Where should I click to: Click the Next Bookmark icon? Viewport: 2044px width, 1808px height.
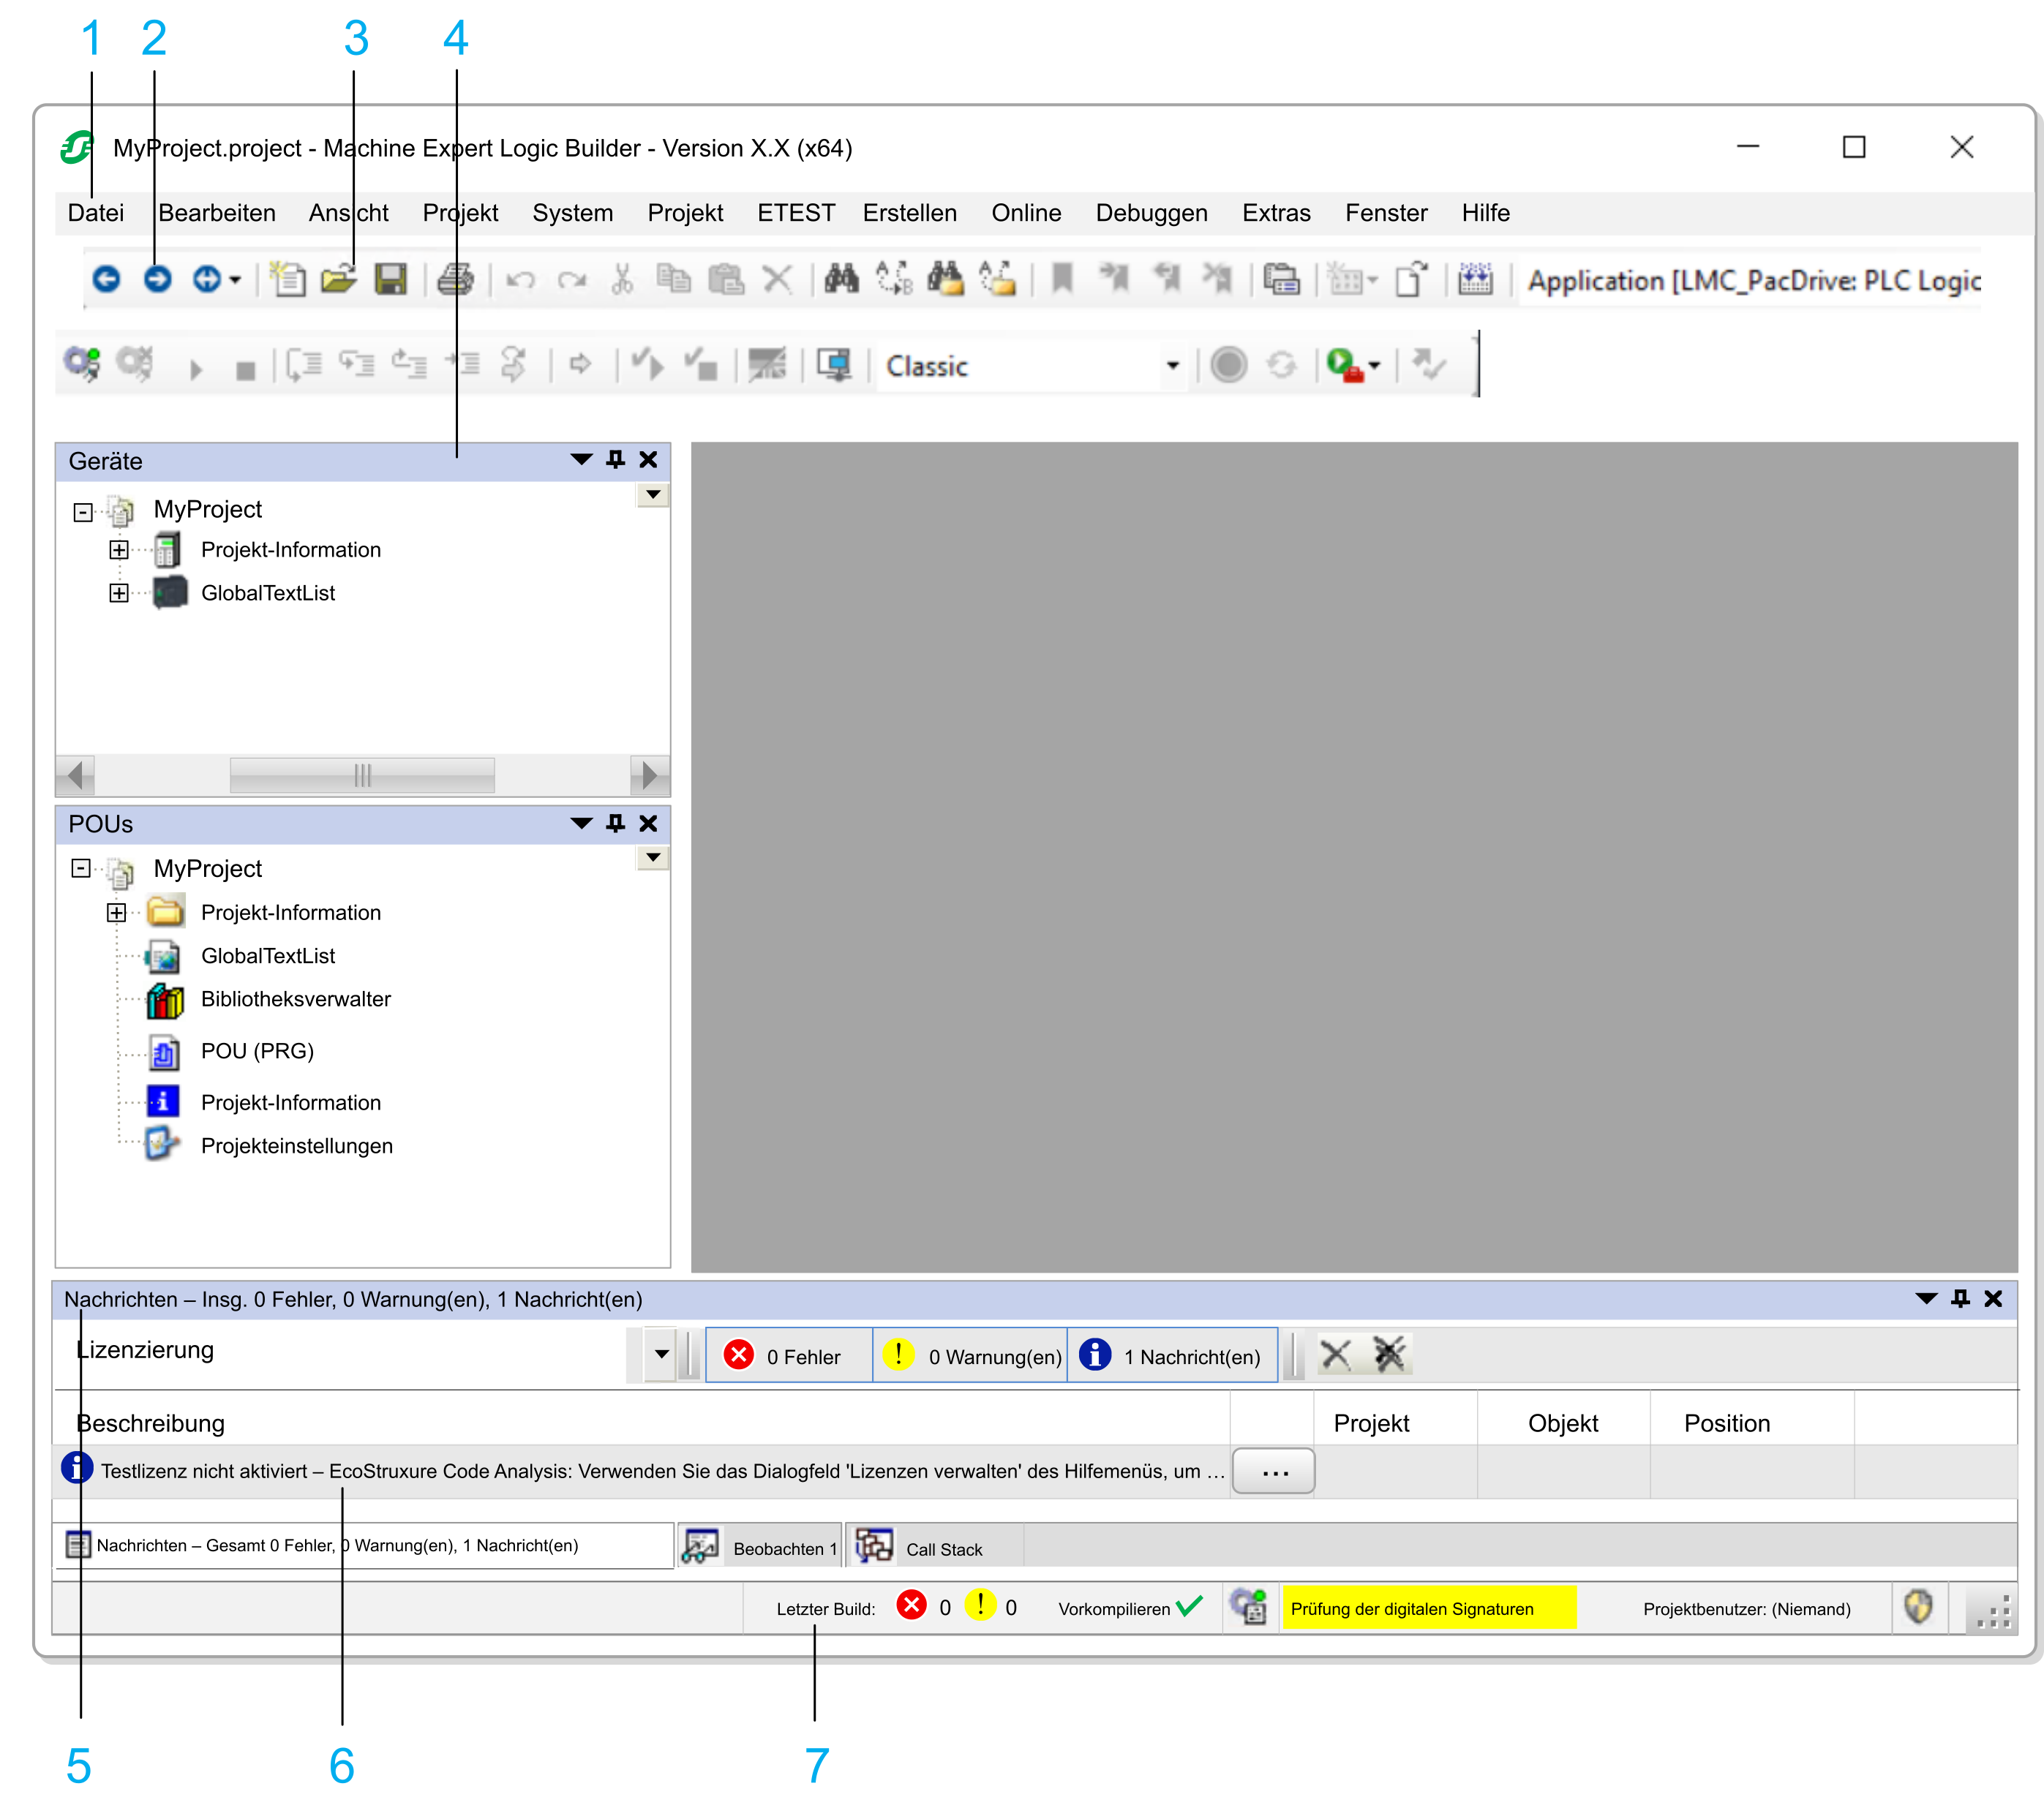pyautogui.click(x=1114, y=279)
